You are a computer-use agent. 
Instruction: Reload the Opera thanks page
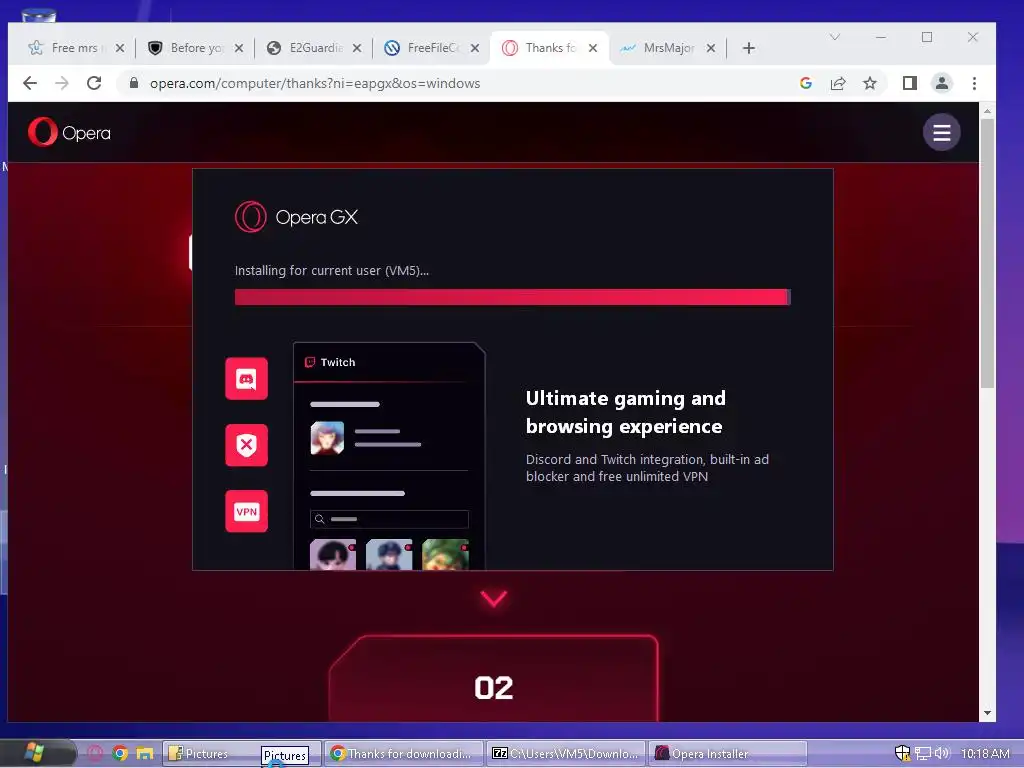click(94, 83)
